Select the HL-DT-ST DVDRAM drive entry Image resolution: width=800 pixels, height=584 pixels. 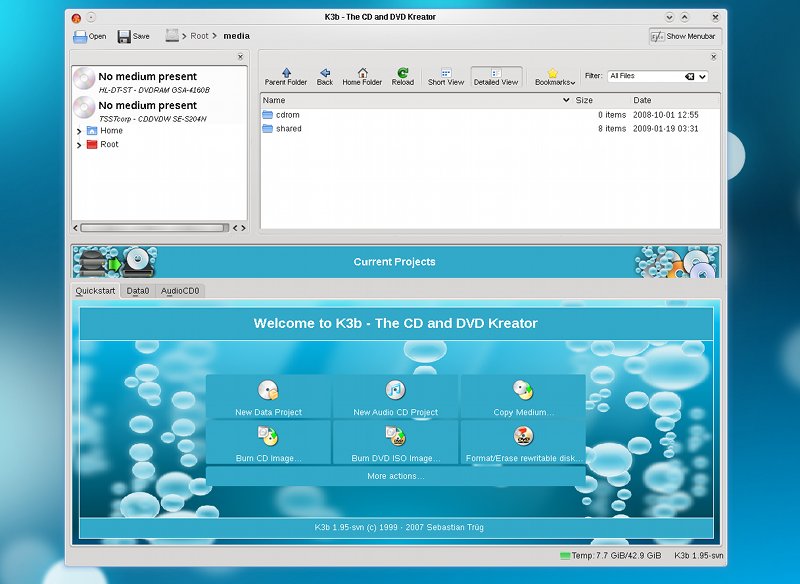(160, 81)
